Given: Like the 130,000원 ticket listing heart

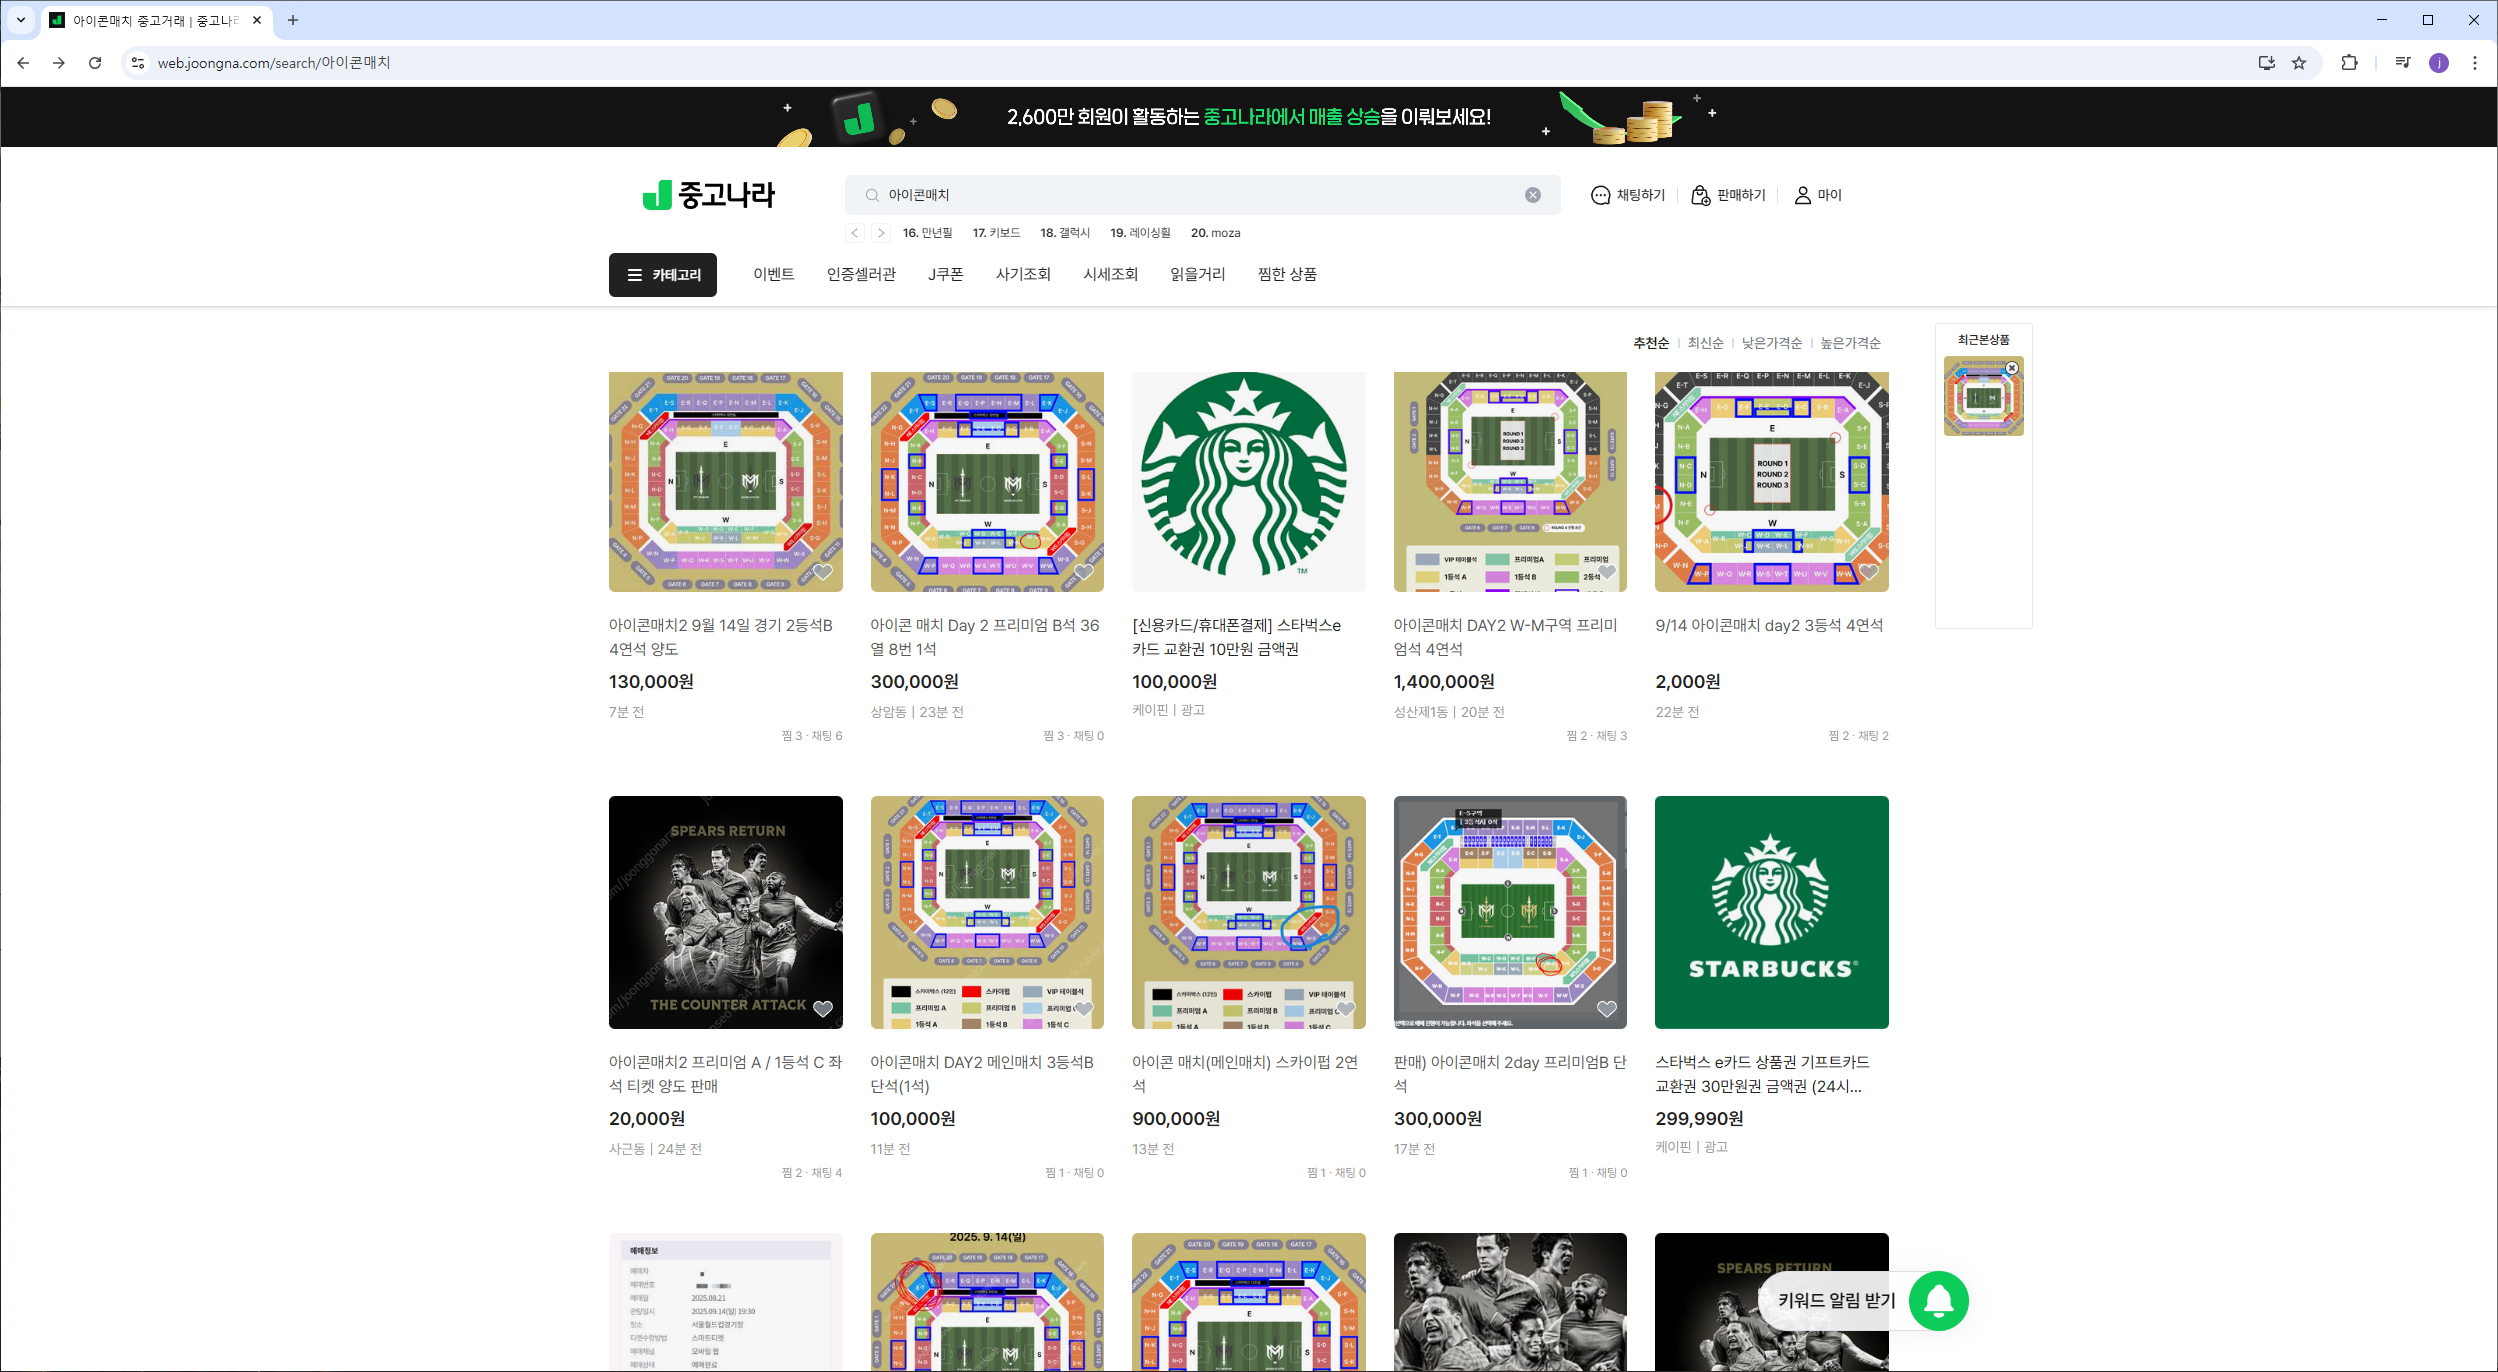Looking at the screenshot, I should tap(823, 572).
